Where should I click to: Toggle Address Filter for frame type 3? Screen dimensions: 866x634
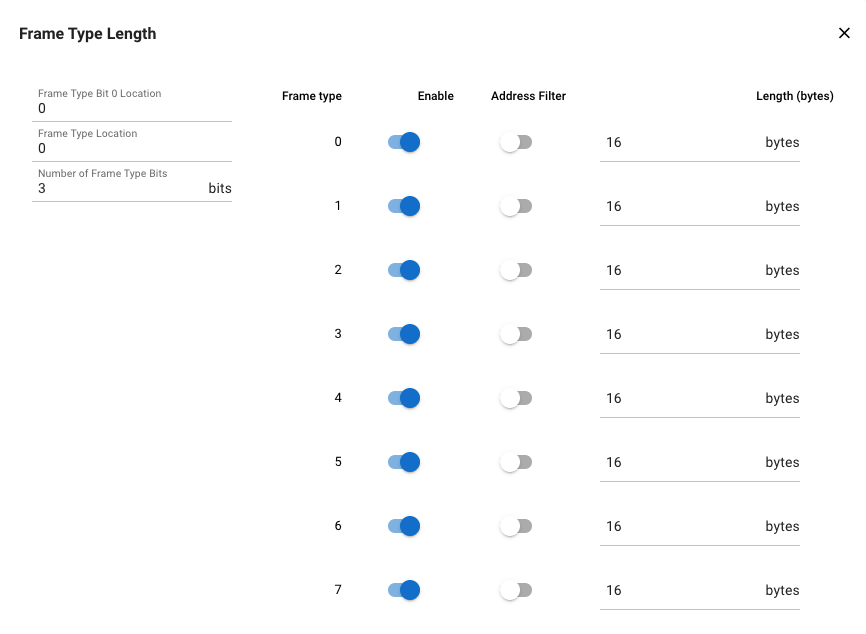516,334
